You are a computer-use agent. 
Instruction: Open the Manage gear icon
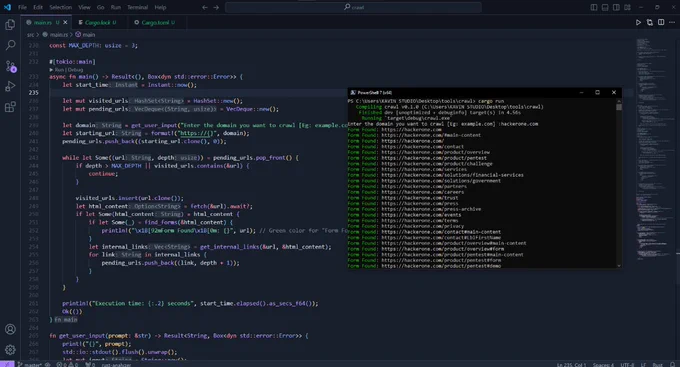tap(10, 350)
